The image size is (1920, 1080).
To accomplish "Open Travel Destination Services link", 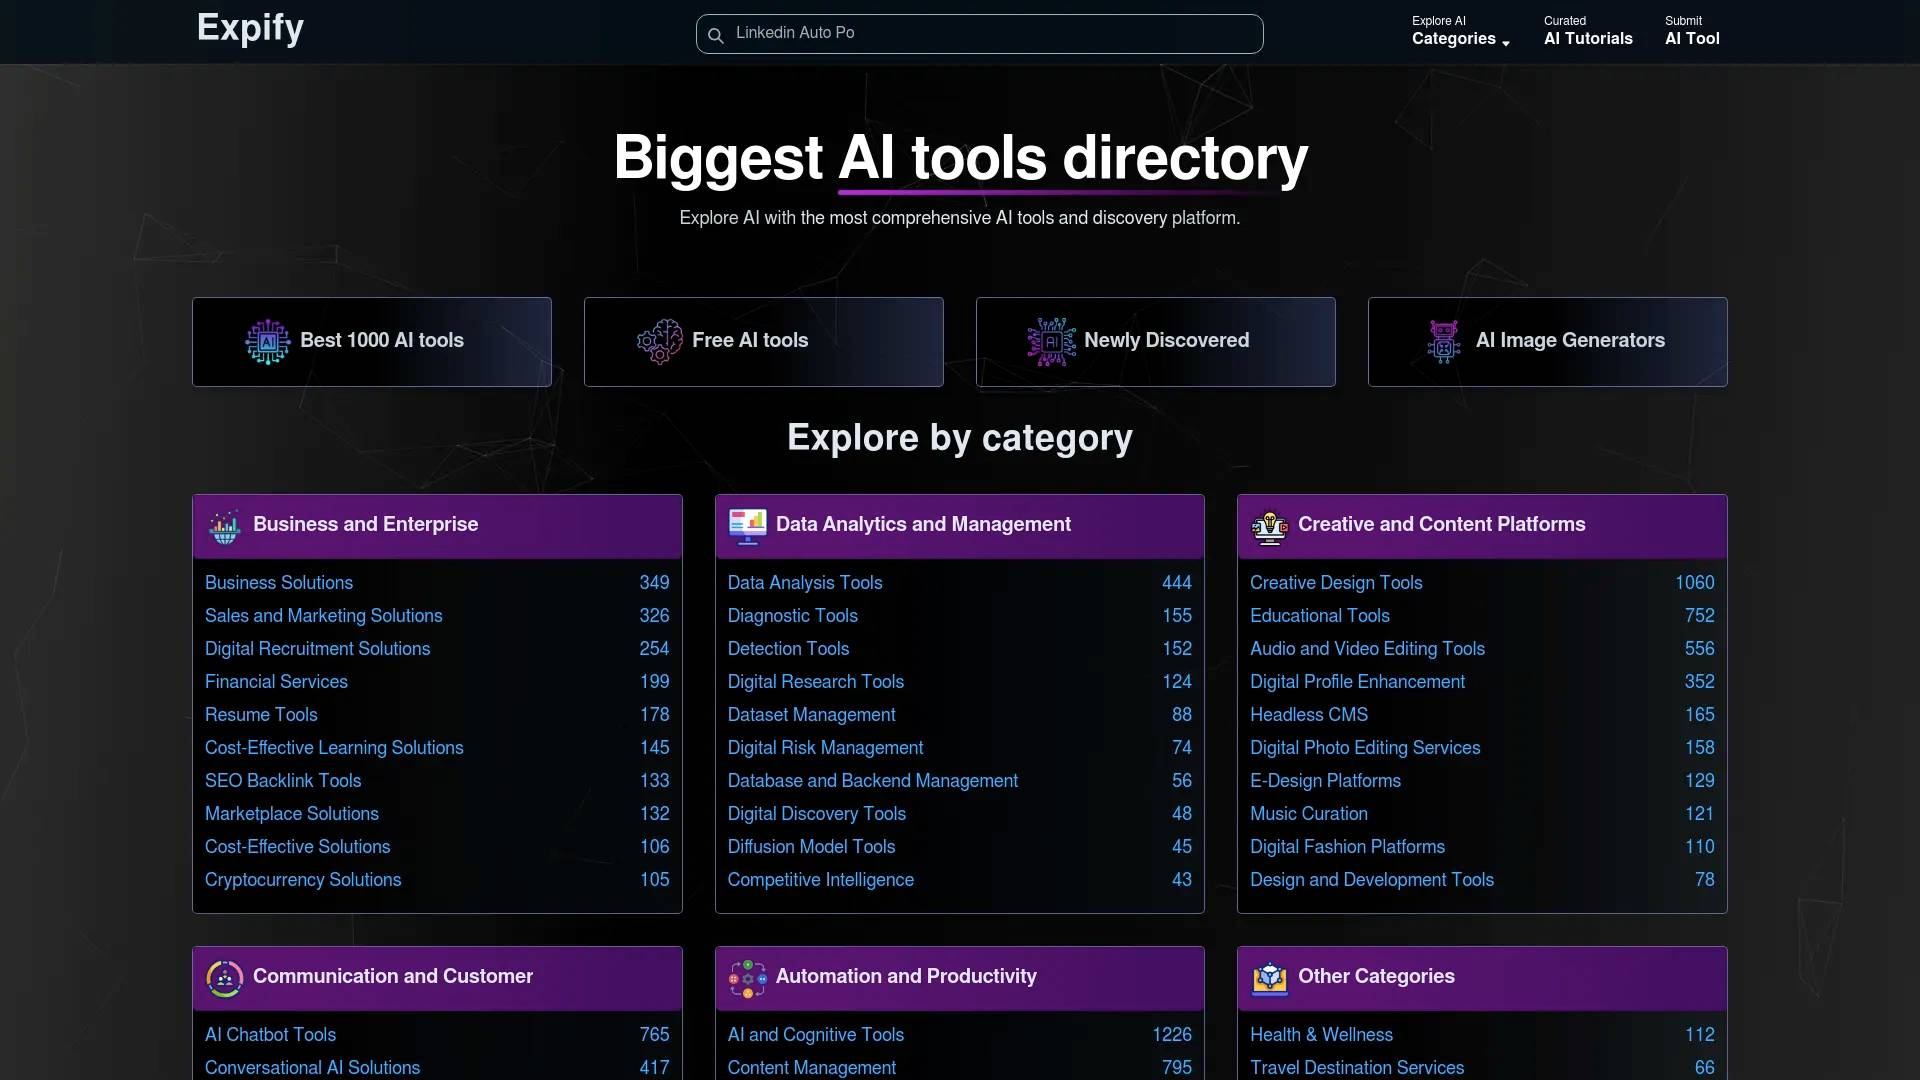I will [1357, 1067].
